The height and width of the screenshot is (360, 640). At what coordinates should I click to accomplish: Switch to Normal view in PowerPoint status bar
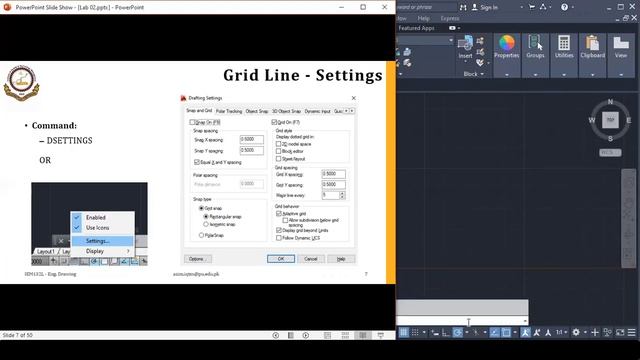327,335
